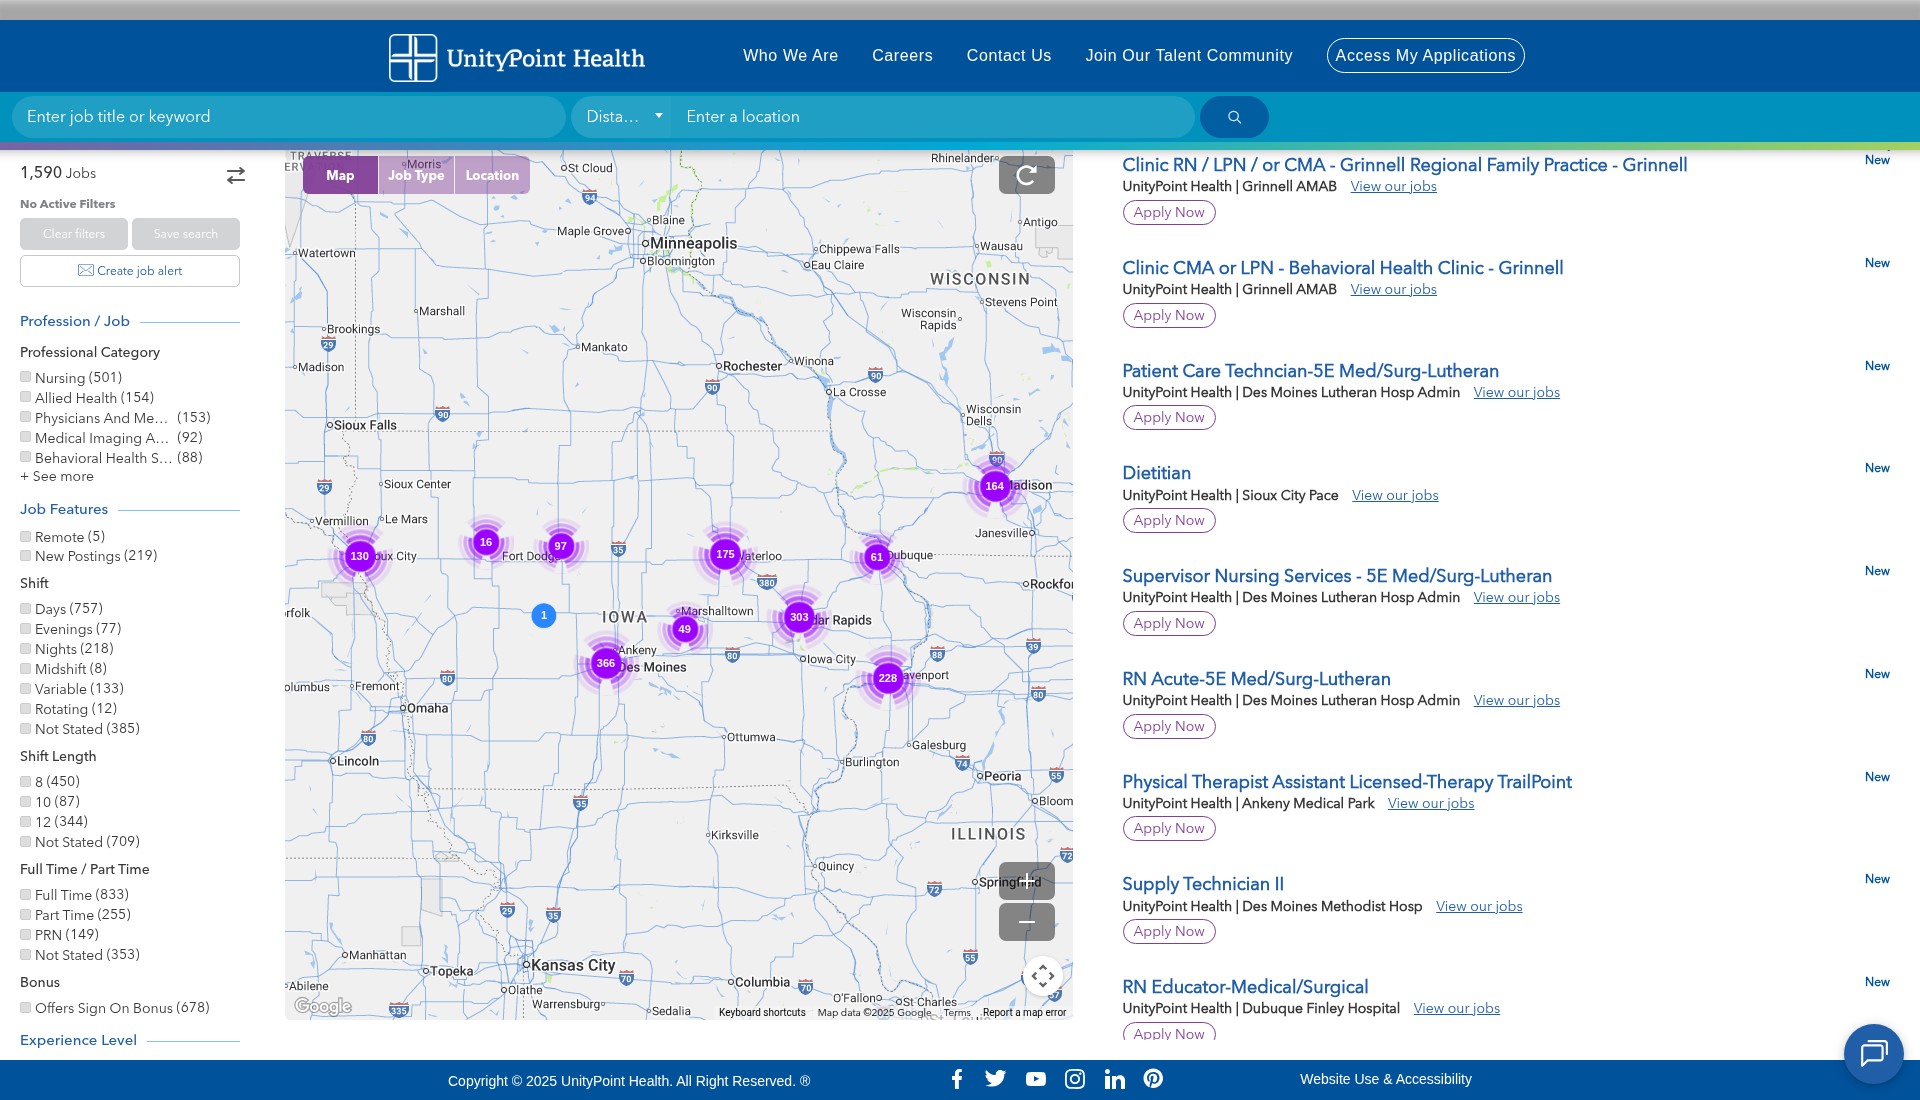Check the Nights (218) shift filter
The image size is (1920, 1100).
pos(26,648)
